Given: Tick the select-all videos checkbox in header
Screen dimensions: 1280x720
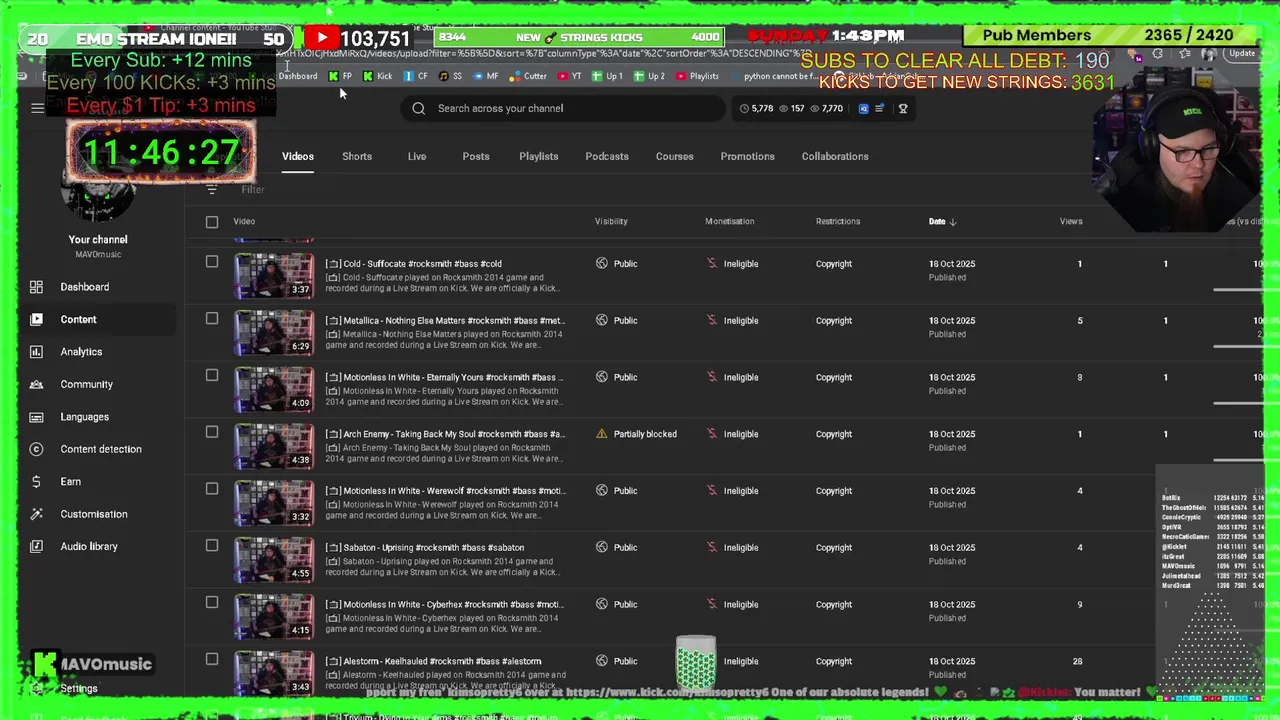Looking at the screenshot, I should [x=212, y=221].
